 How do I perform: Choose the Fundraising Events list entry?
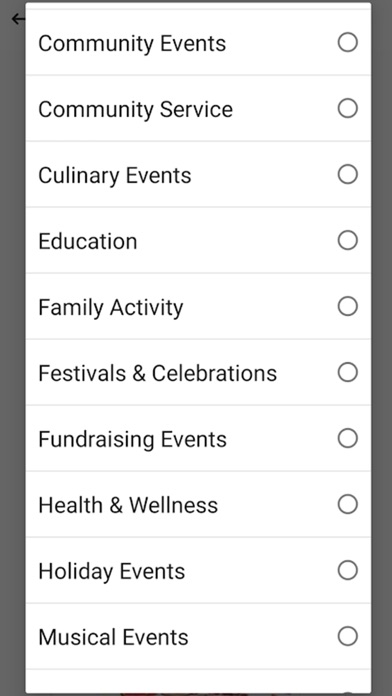pyautogui.click(x=198, y=438)
